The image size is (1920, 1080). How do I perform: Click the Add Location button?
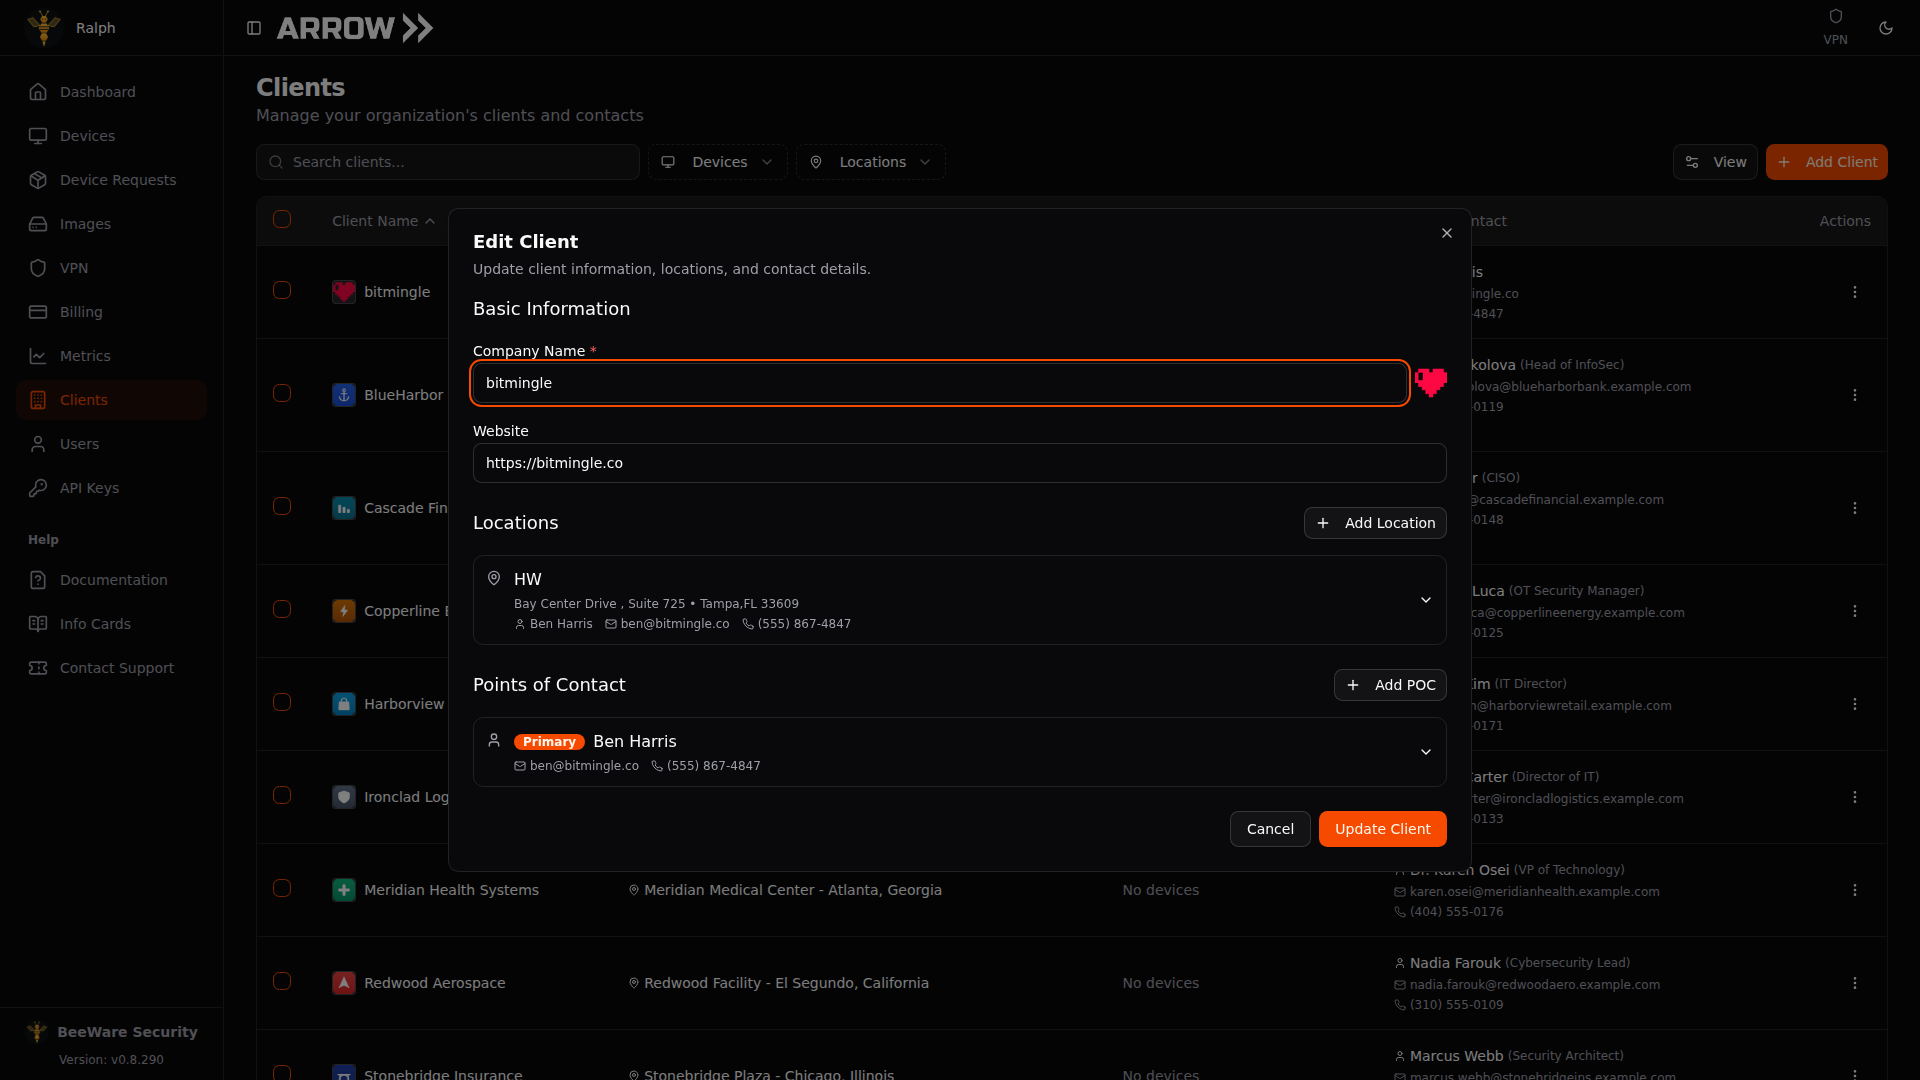(1375, 523)
